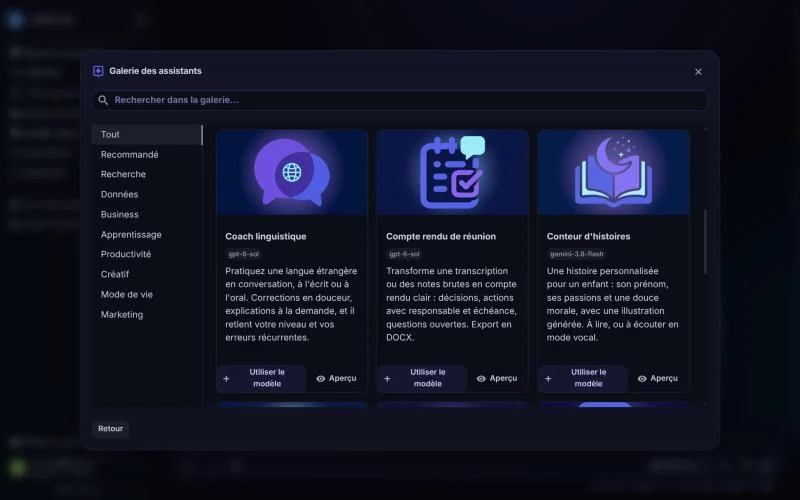Viewport: 800px width, 500px height.
Task: Open the Conteur d'histoires book thumbnail
Action: (x=613, y=172)
